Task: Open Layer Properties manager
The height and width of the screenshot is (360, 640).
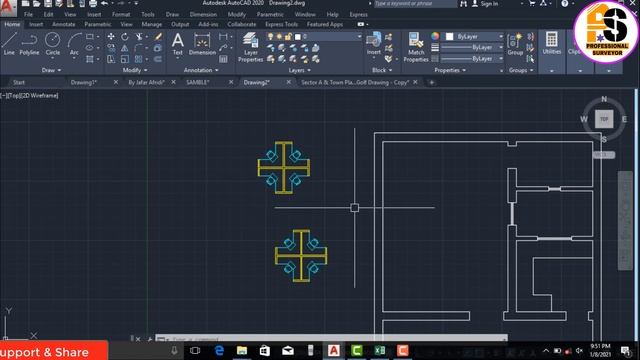Action: click(x=250, y=47)
